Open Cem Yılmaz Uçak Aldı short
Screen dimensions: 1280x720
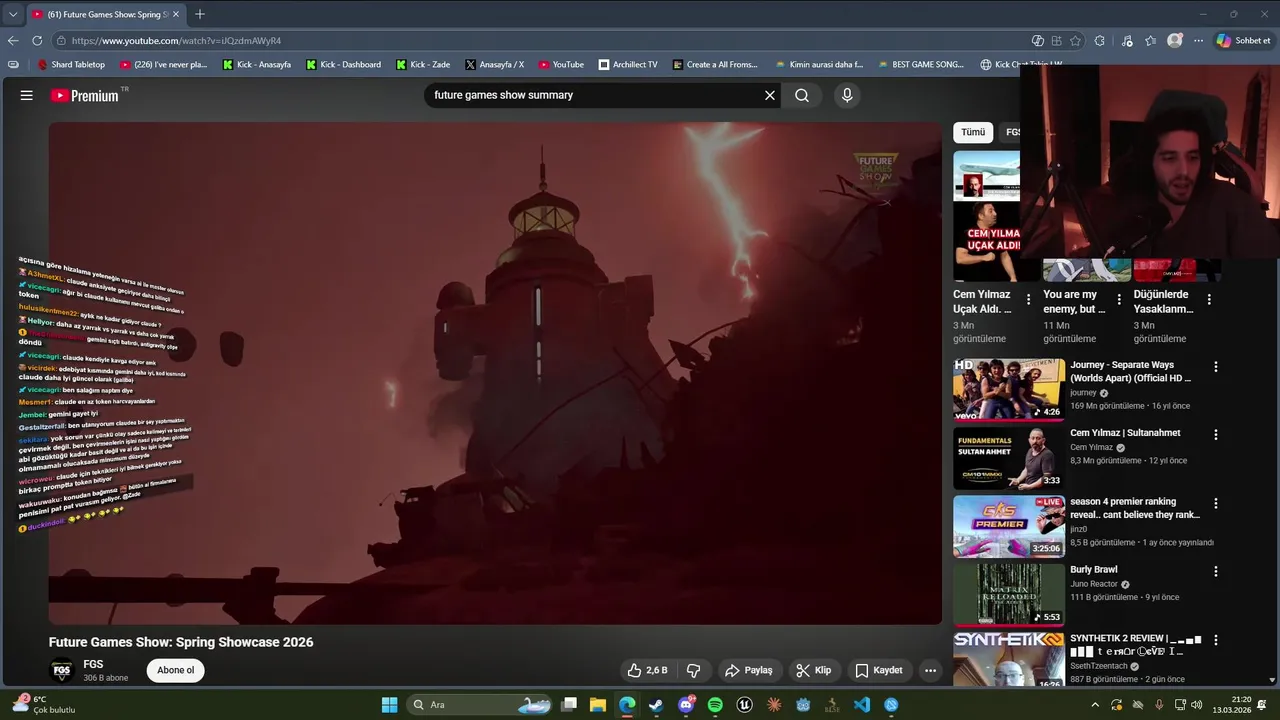coord(987,215)
